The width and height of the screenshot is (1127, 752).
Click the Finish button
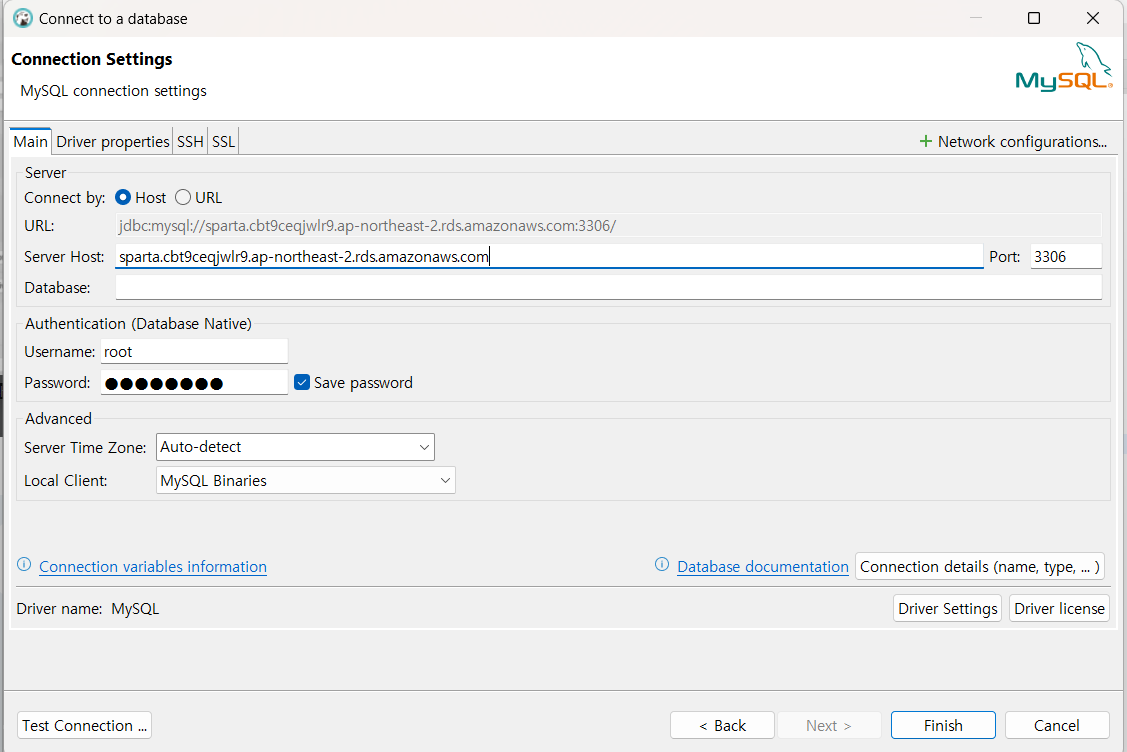click(x=943, y=725)
